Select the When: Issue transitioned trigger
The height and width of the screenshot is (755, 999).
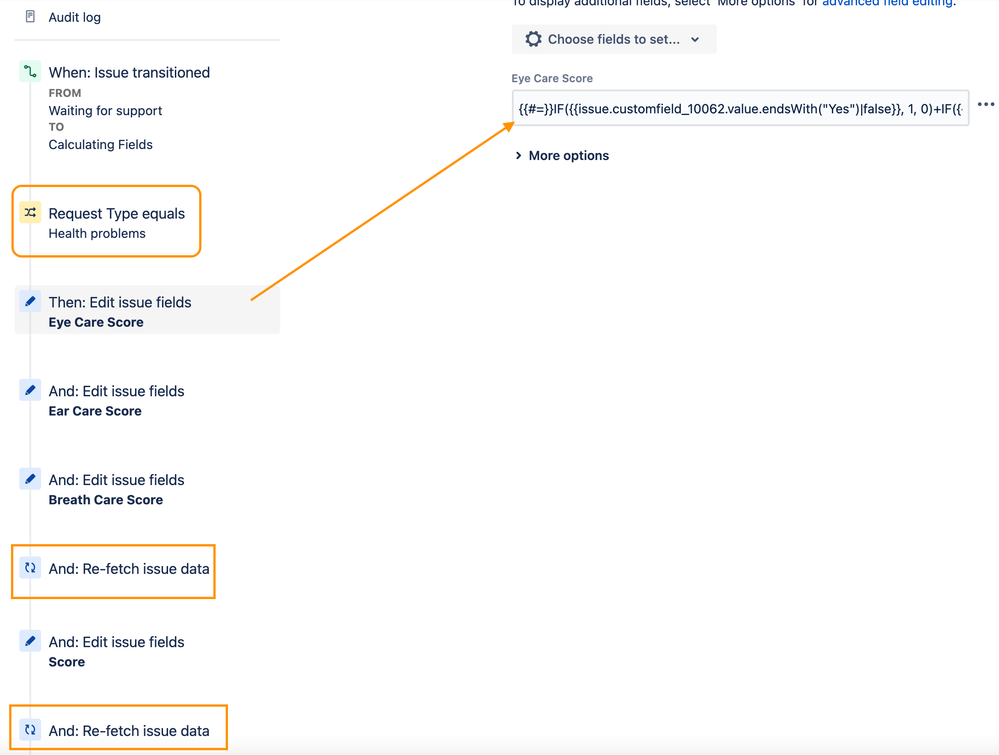tap(129, 73)
